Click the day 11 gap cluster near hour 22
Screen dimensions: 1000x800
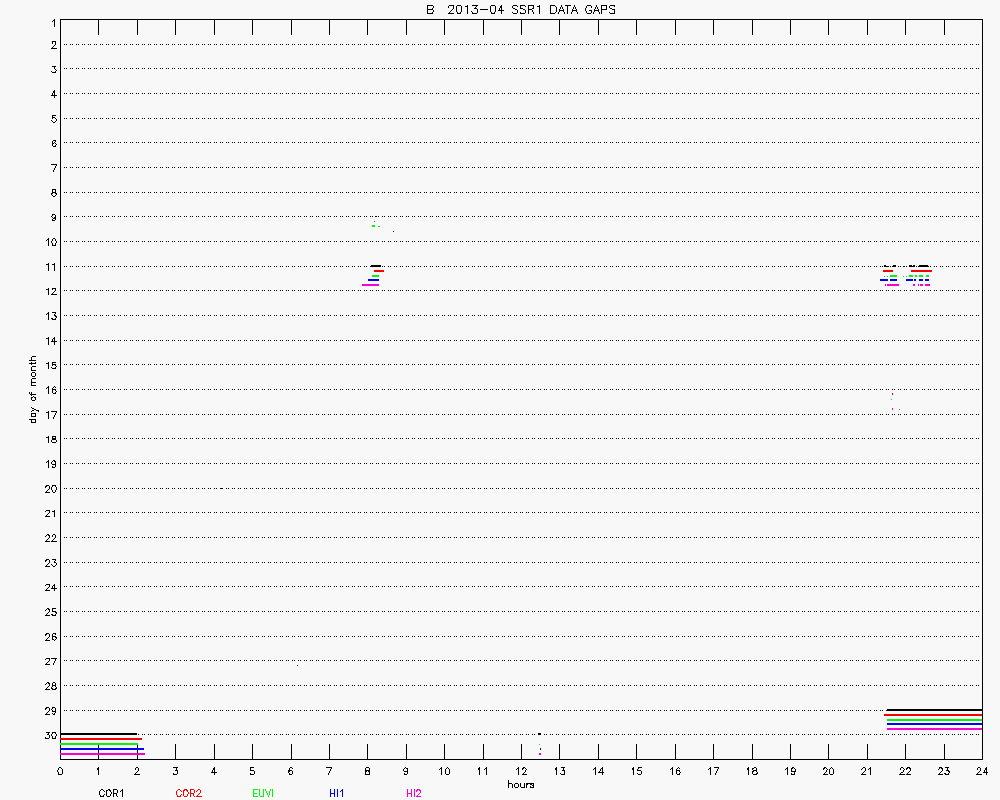coord(908,275)
